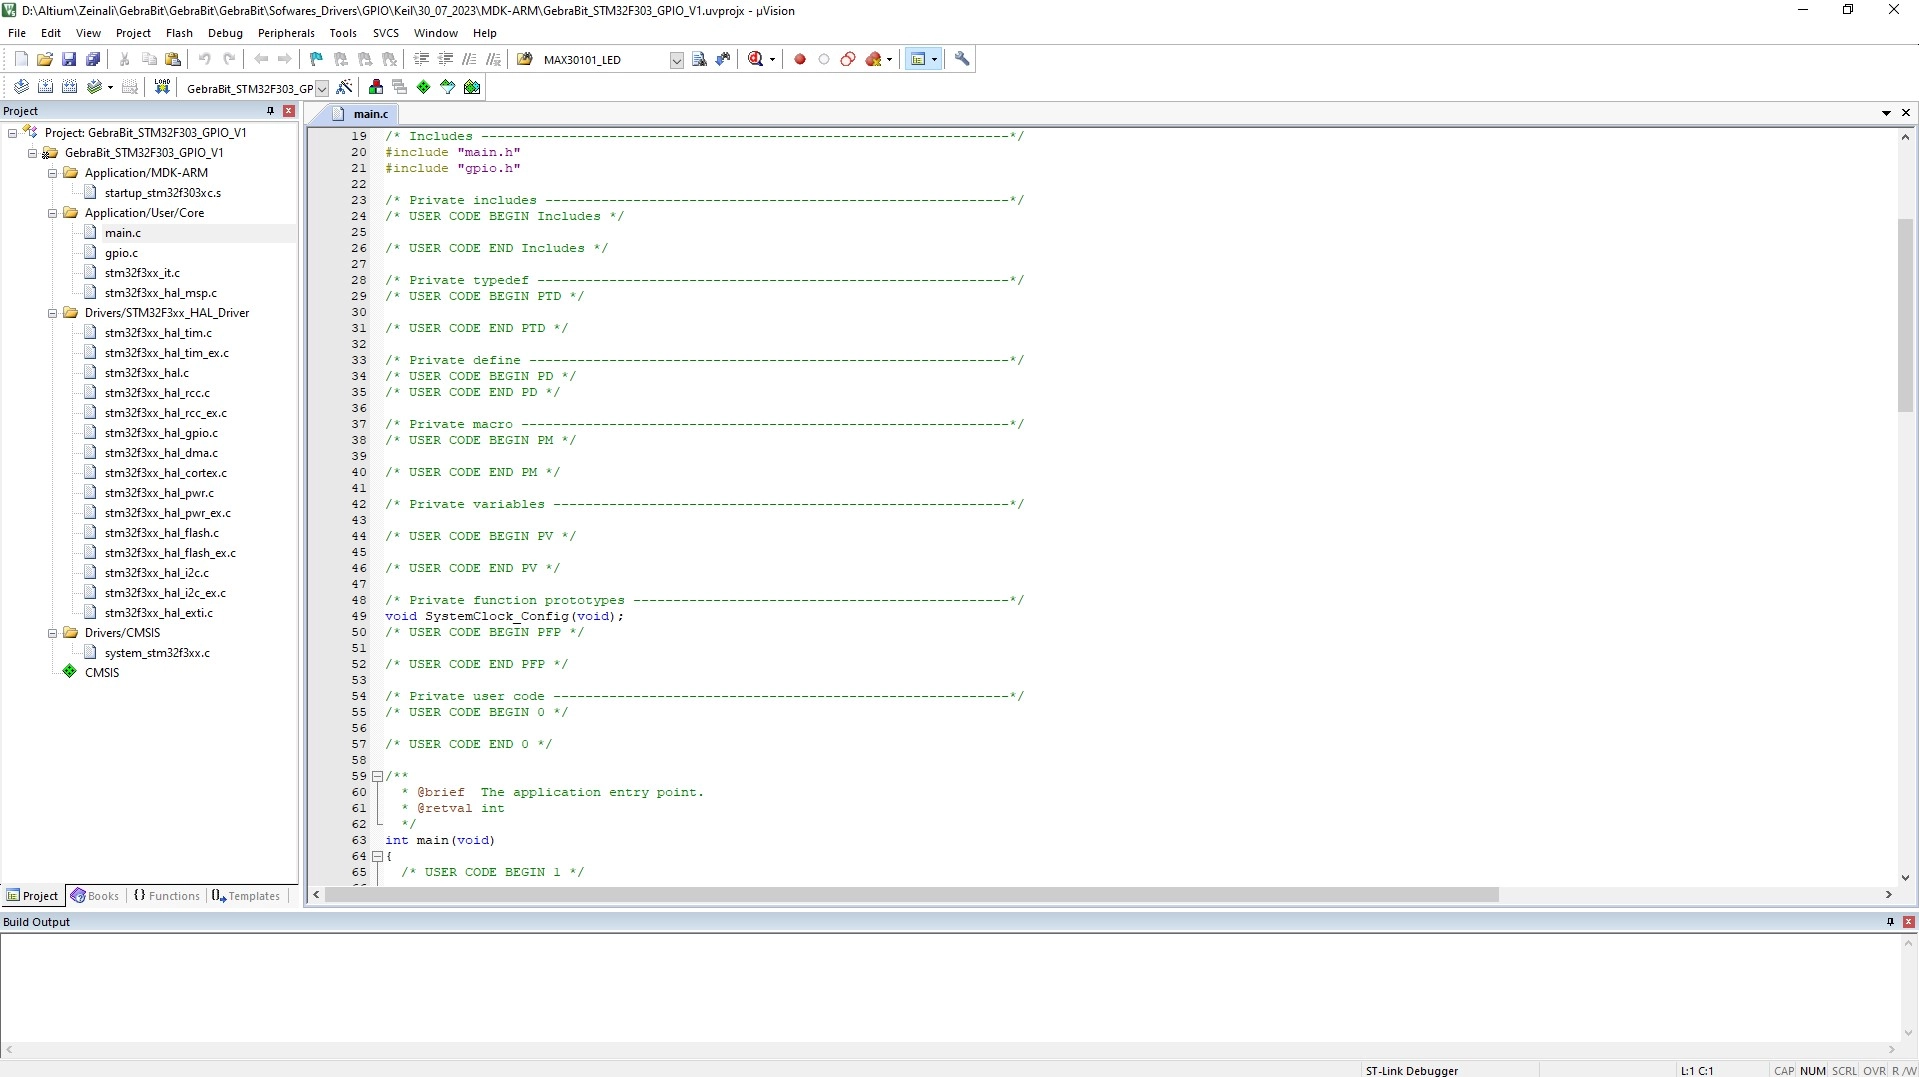
Task: Build target files icon
Action: pos(45,87)
